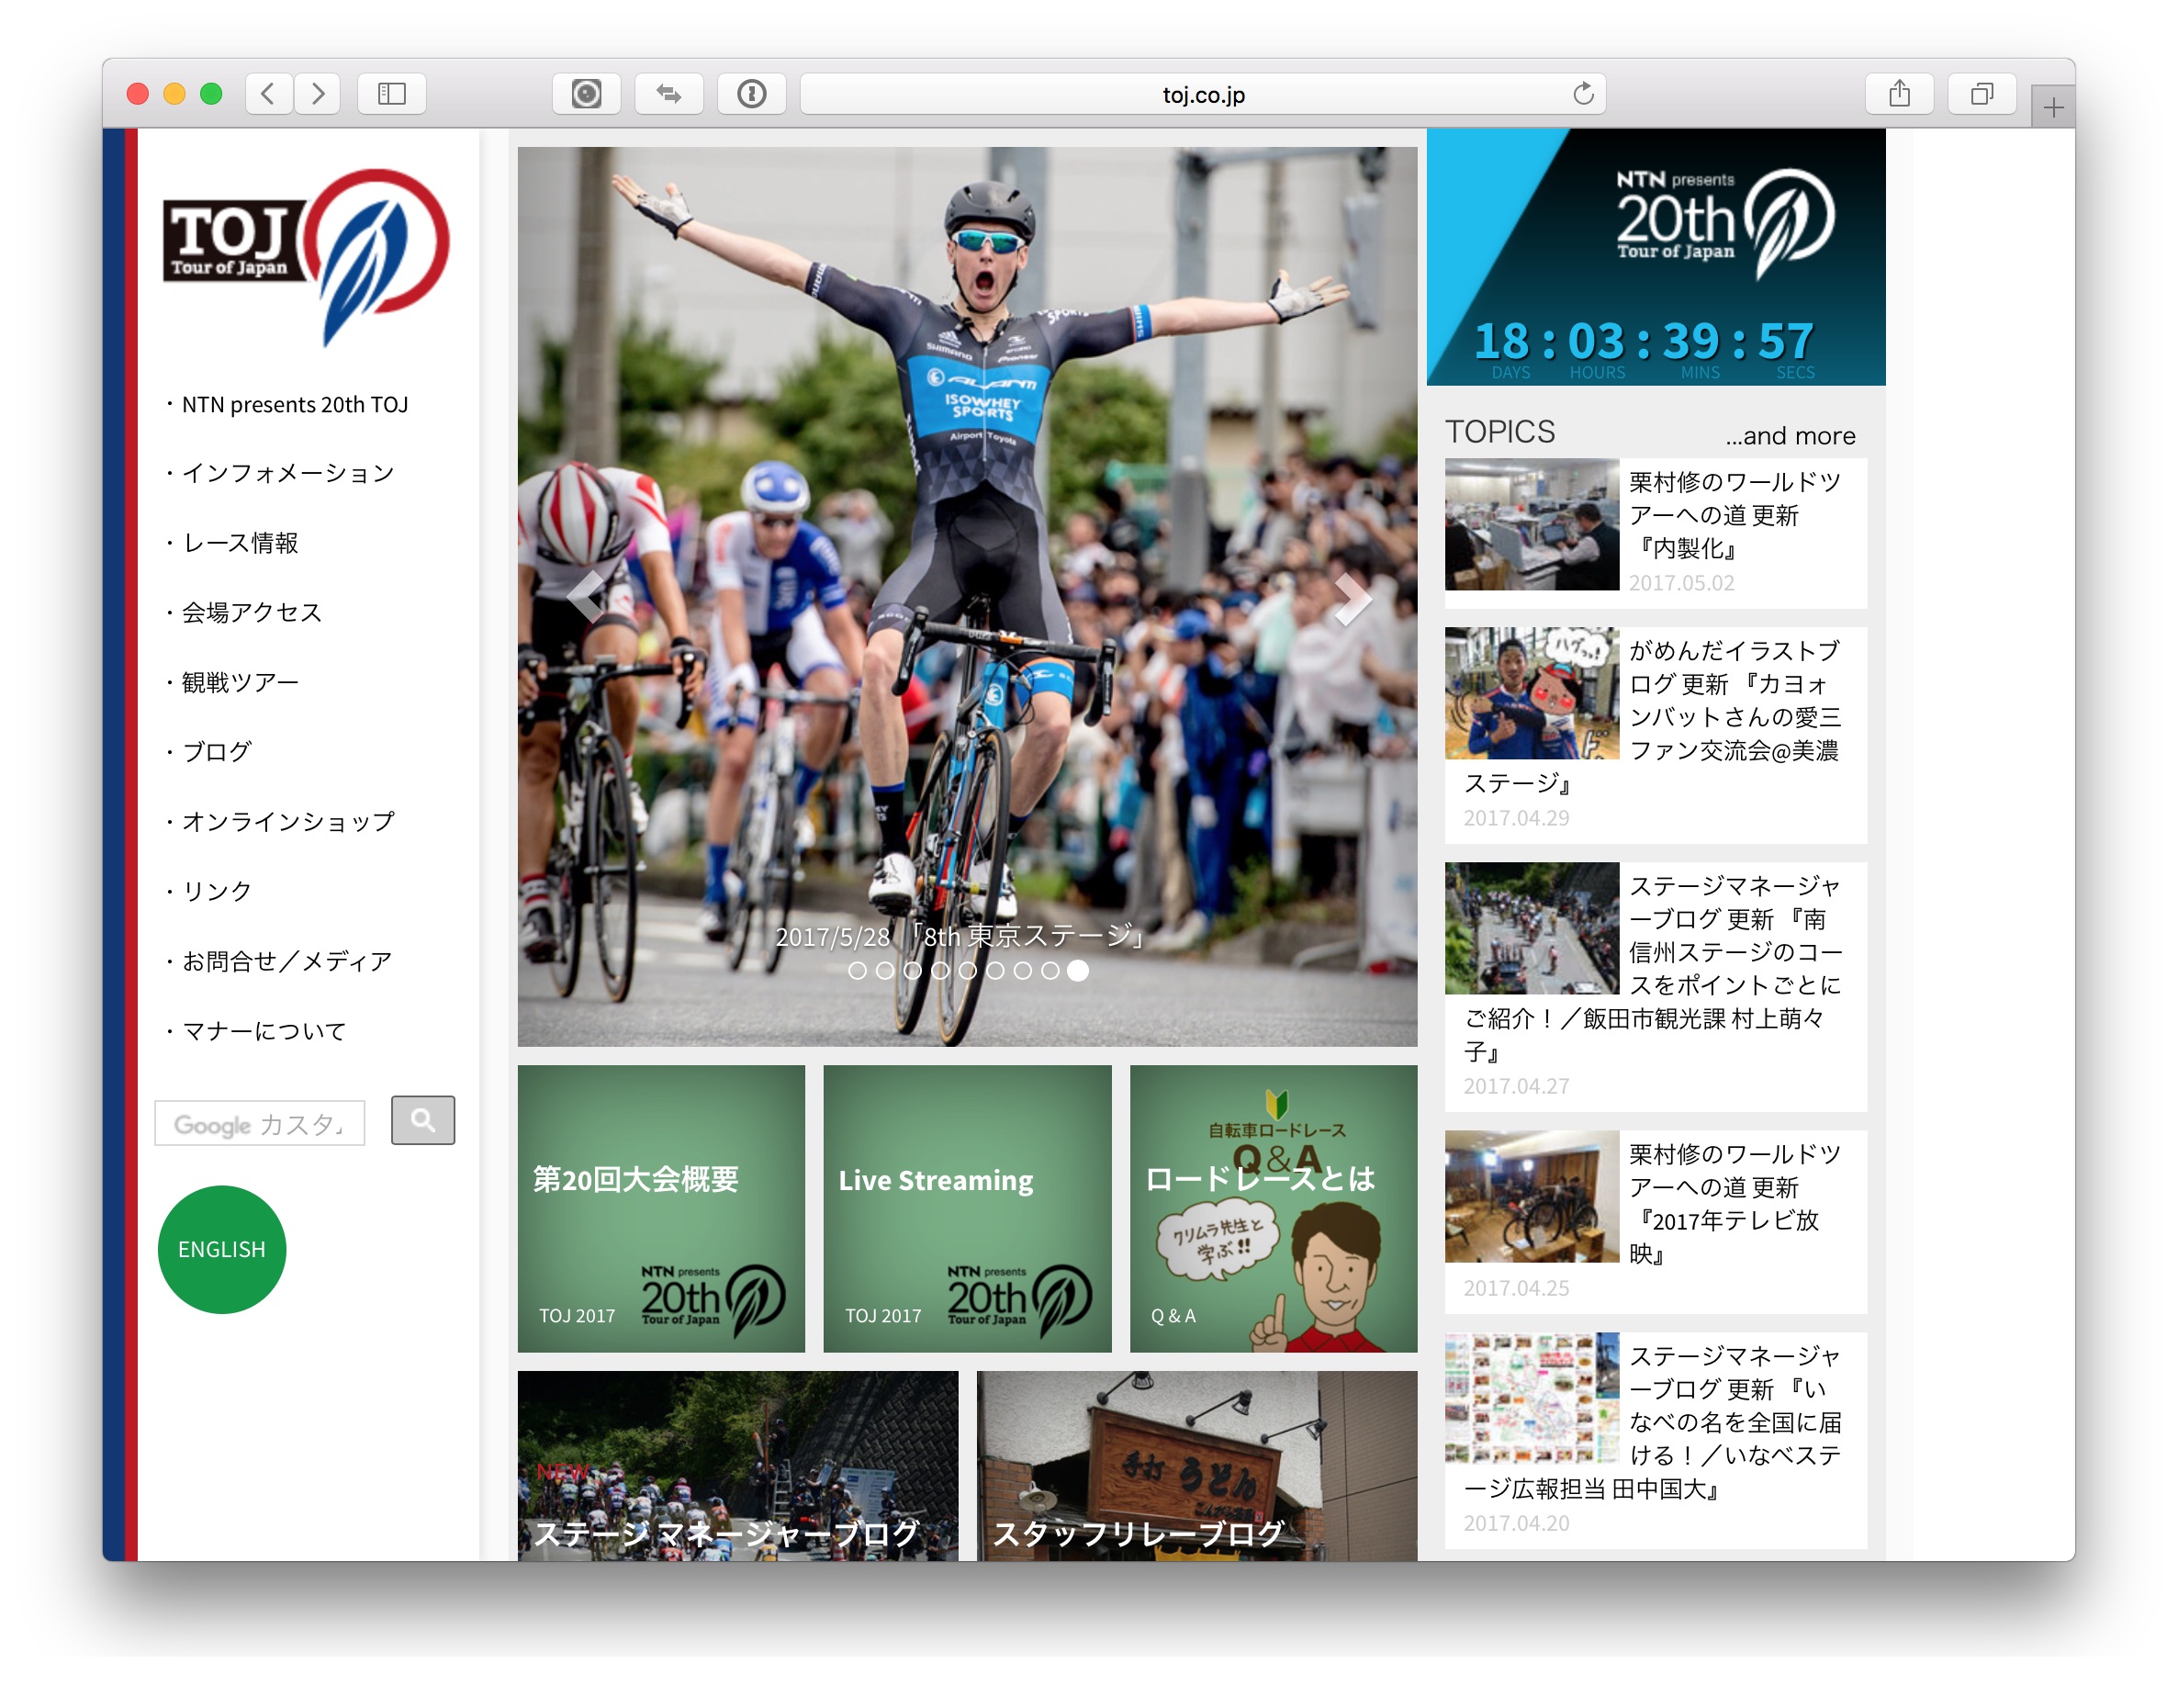Go to previous slide with left chevron

(x=586, y=598)
